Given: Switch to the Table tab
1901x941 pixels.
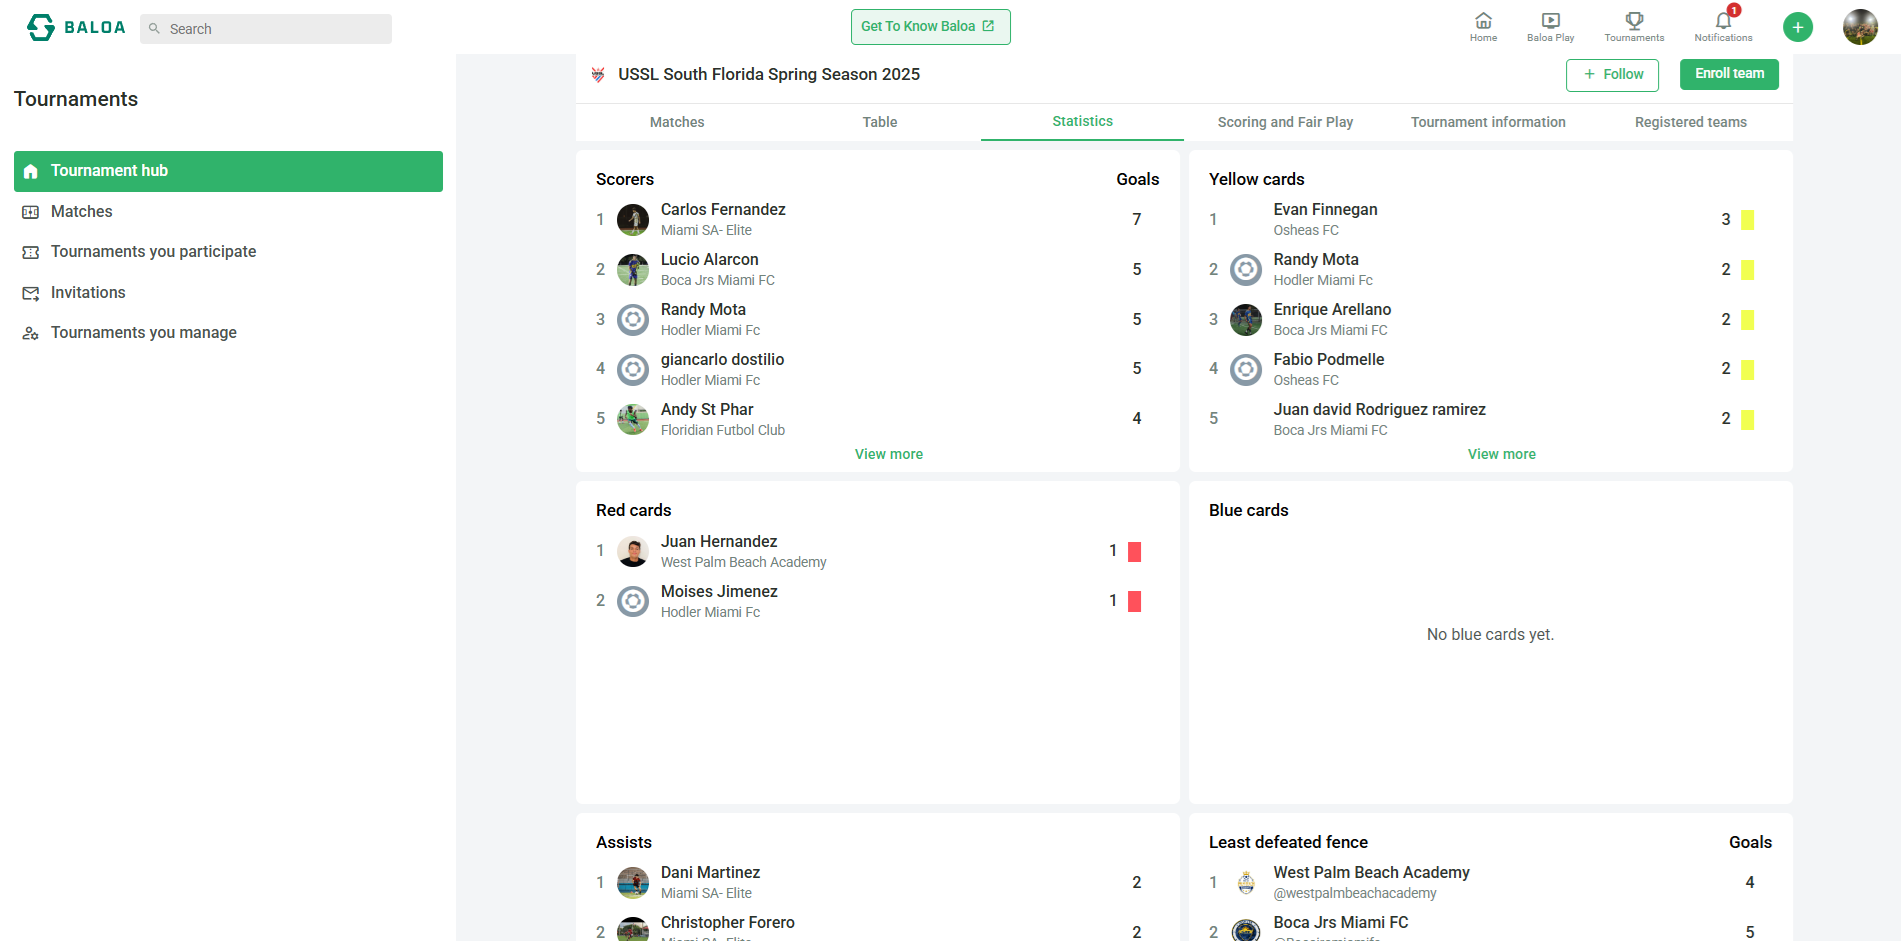Looking at the screenshot, I should [880, 122].
